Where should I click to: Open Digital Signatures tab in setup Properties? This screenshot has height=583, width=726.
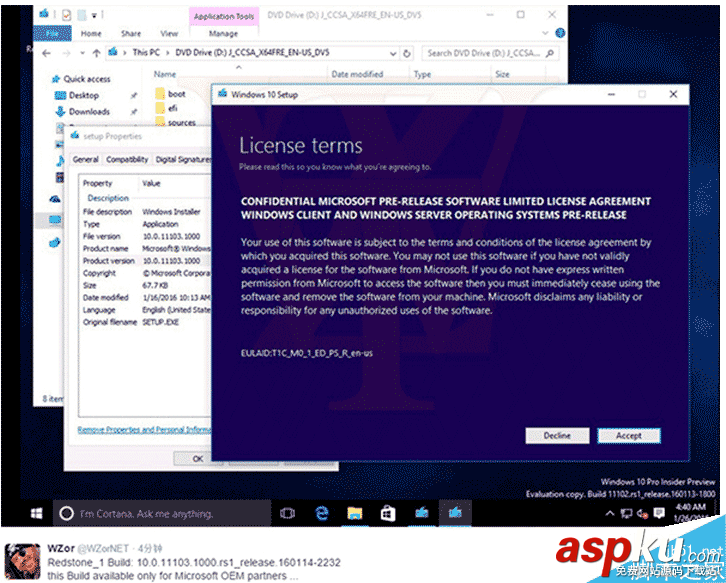click(183, 159)
